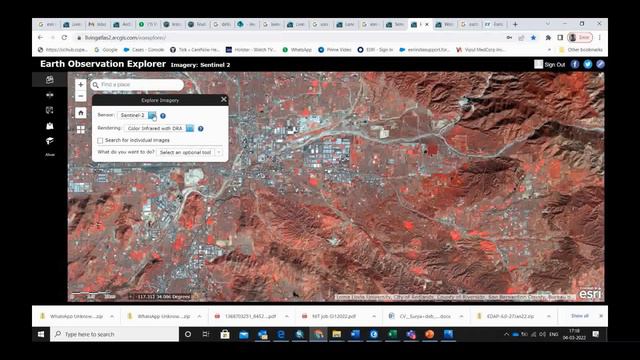Click the Sign Out link
Screen dimensions: 640x360
(x=554, y=64)
